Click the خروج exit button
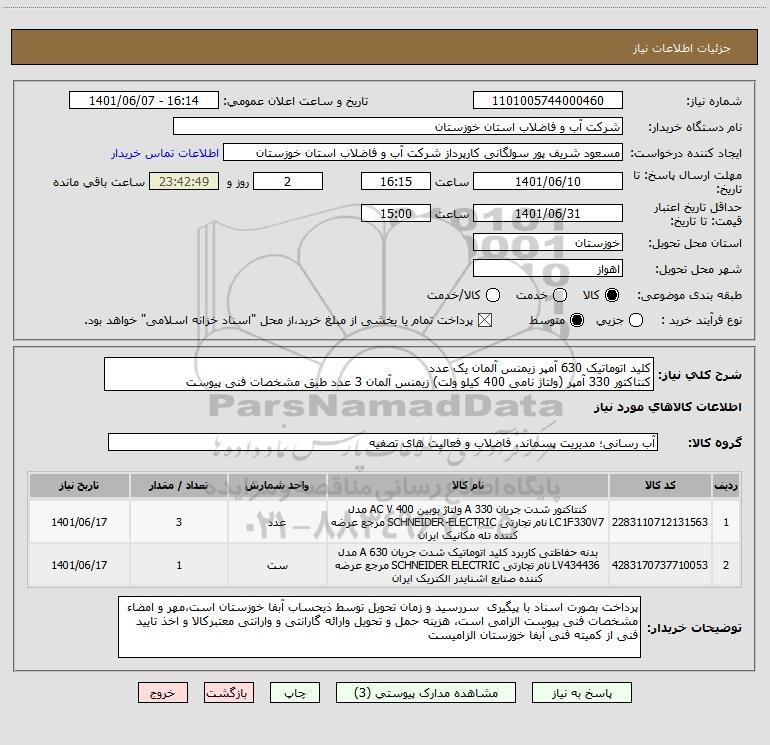The width and height of the screenshot is (770, 745). click(163, 693)
